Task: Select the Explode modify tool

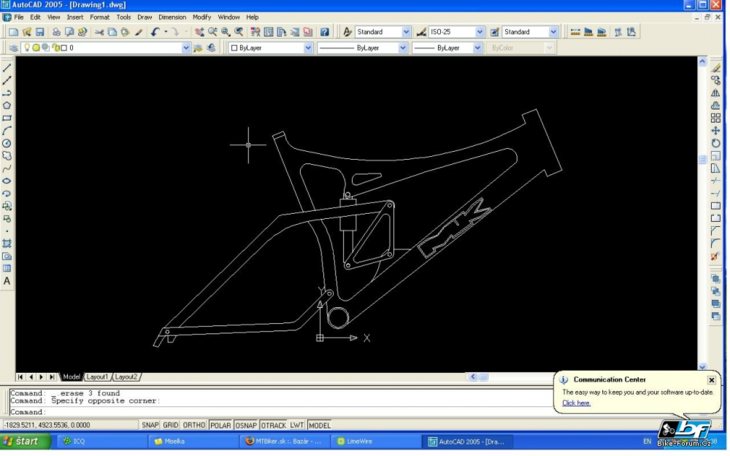Action: pyautogui.click(x=716, y=256)
